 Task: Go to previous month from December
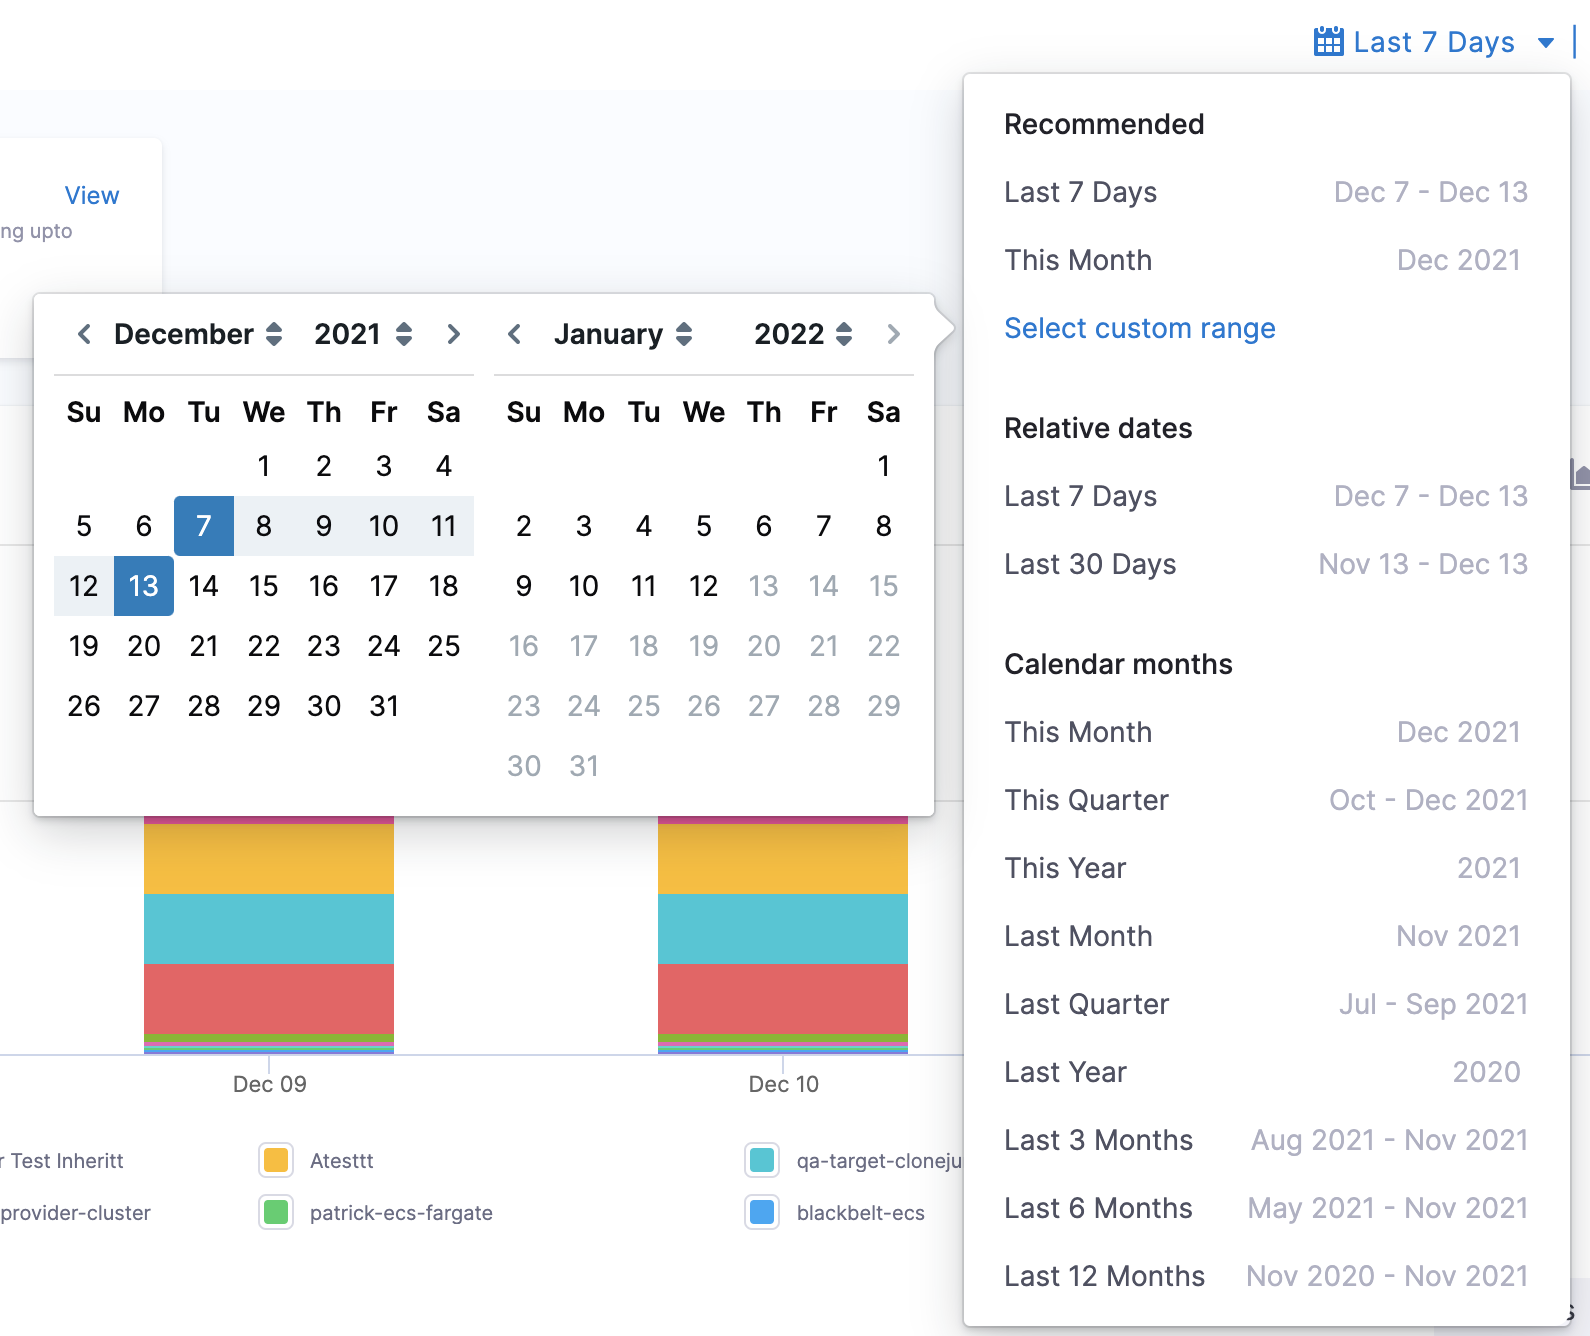(85, 334)
